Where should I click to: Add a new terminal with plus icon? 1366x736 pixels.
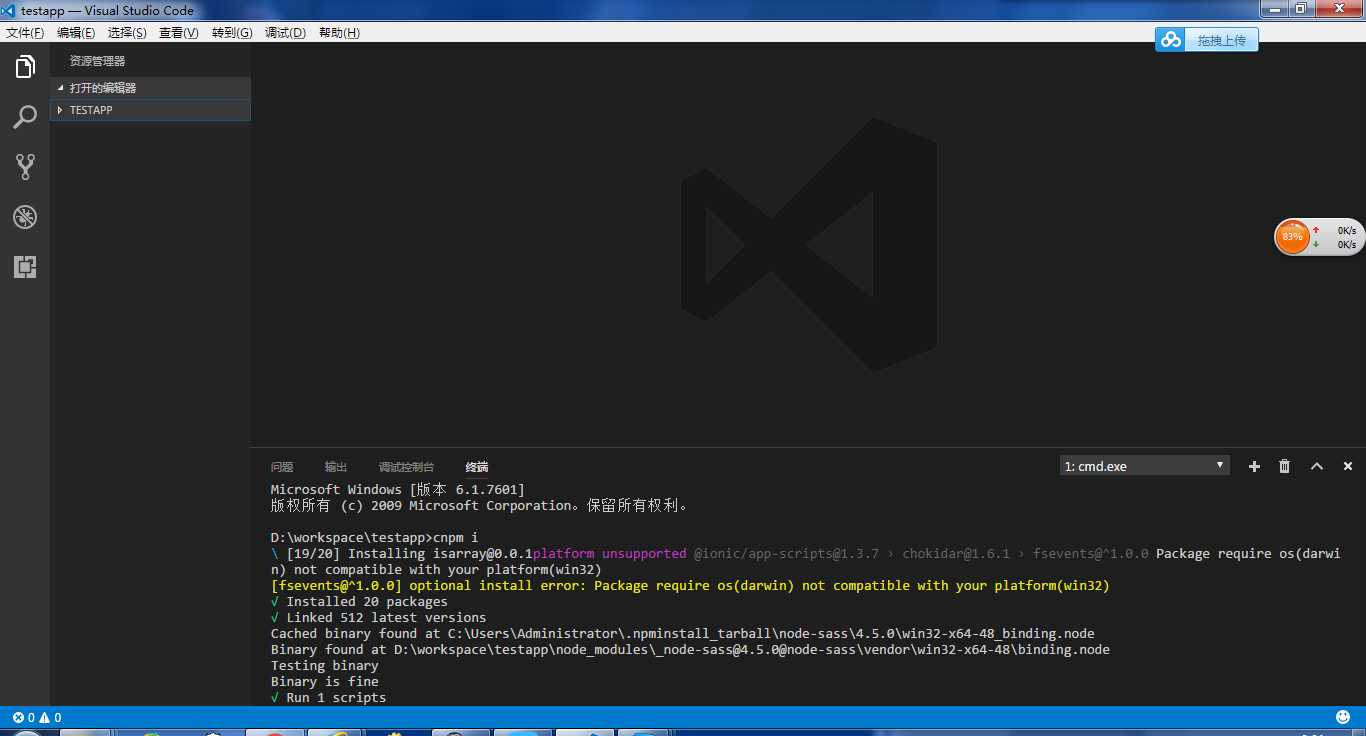(1254, 466)
